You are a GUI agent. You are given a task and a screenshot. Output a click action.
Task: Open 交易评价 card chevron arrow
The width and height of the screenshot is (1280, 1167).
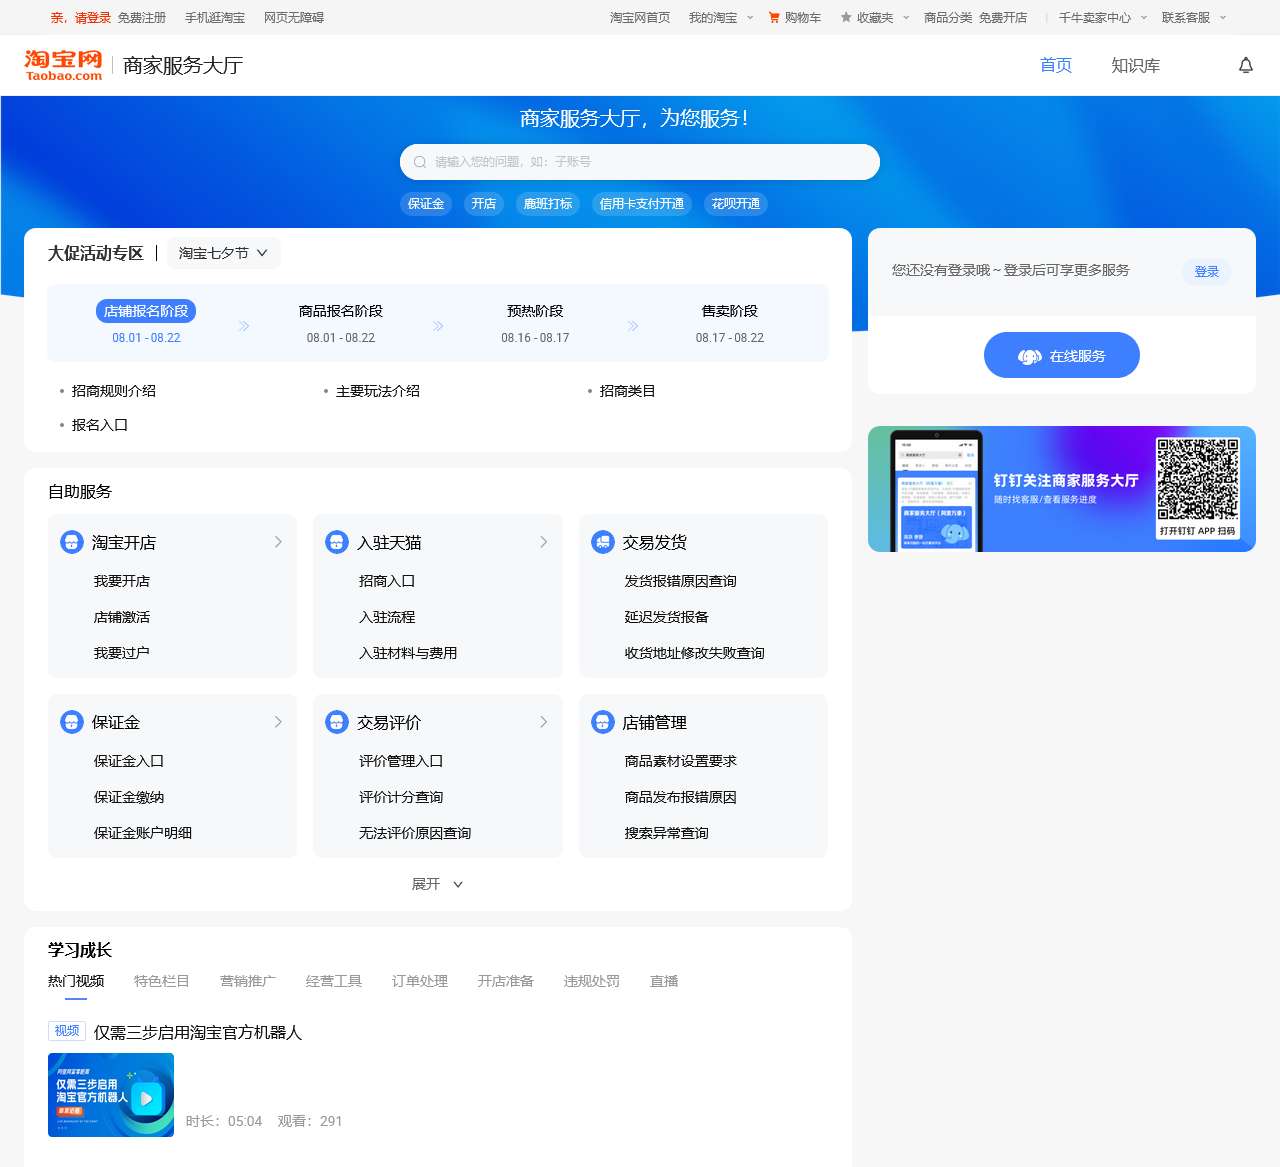(x=544, y=722)
